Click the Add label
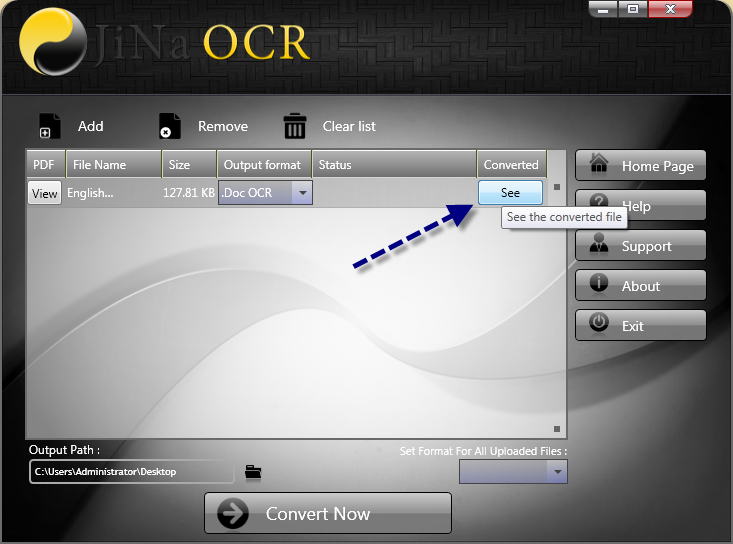733x544 pixels. pos(91,126)
